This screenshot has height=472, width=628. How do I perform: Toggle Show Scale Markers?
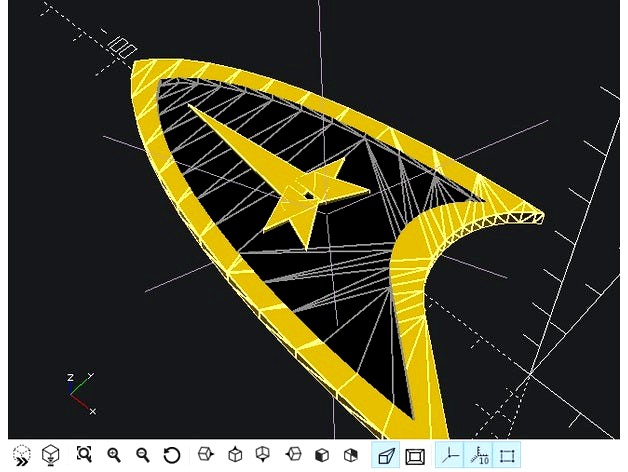click(x=479, y=455)
